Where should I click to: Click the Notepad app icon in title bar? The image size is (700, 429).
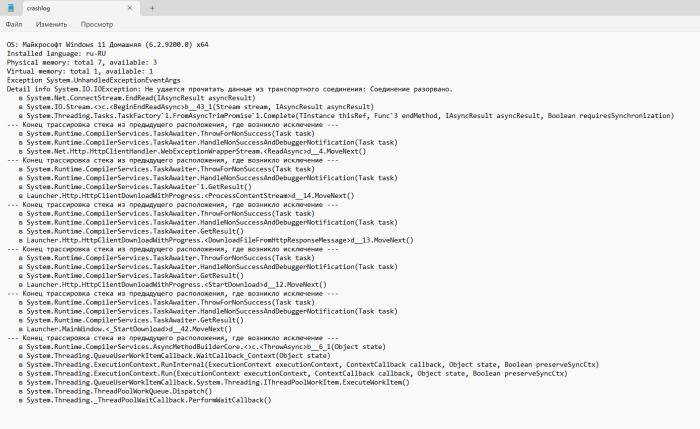click(9, 7)
